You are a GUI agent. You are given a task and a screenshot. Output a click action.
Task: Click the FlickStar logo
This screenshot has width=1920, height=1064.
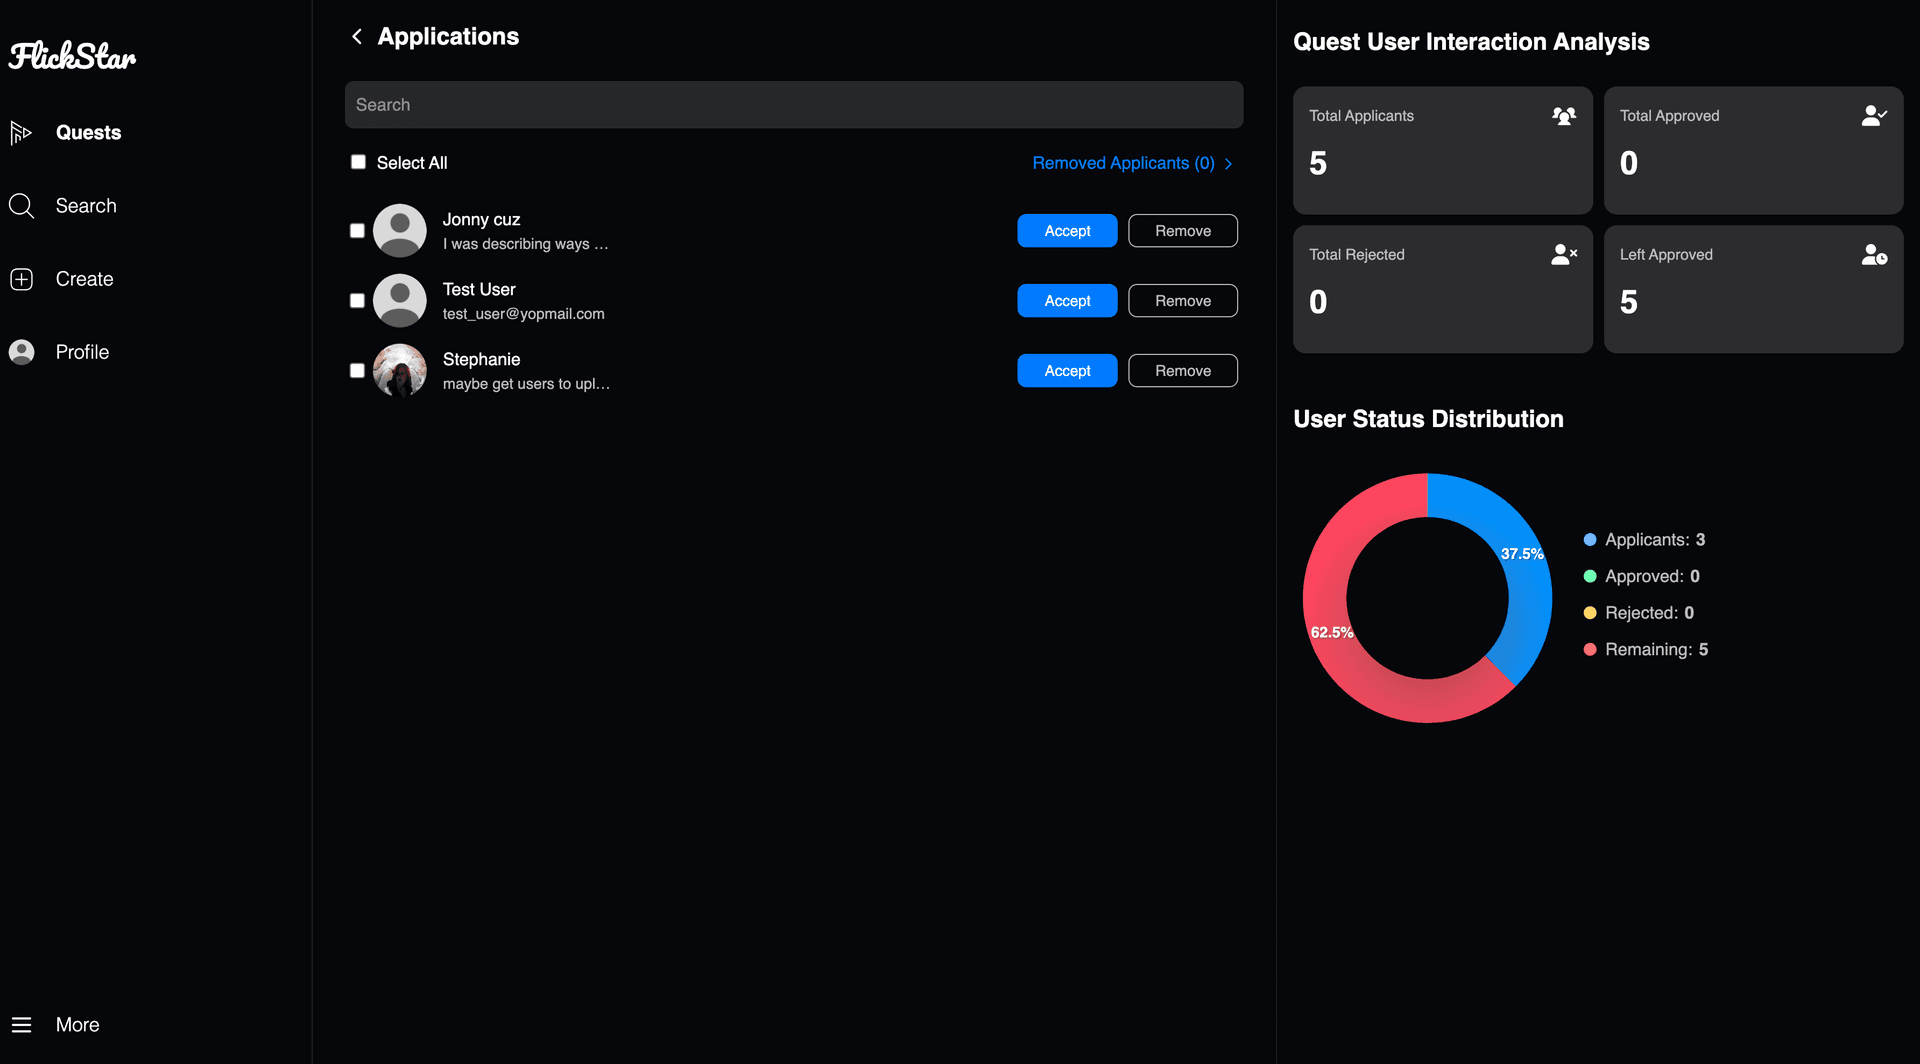point(72,56)
